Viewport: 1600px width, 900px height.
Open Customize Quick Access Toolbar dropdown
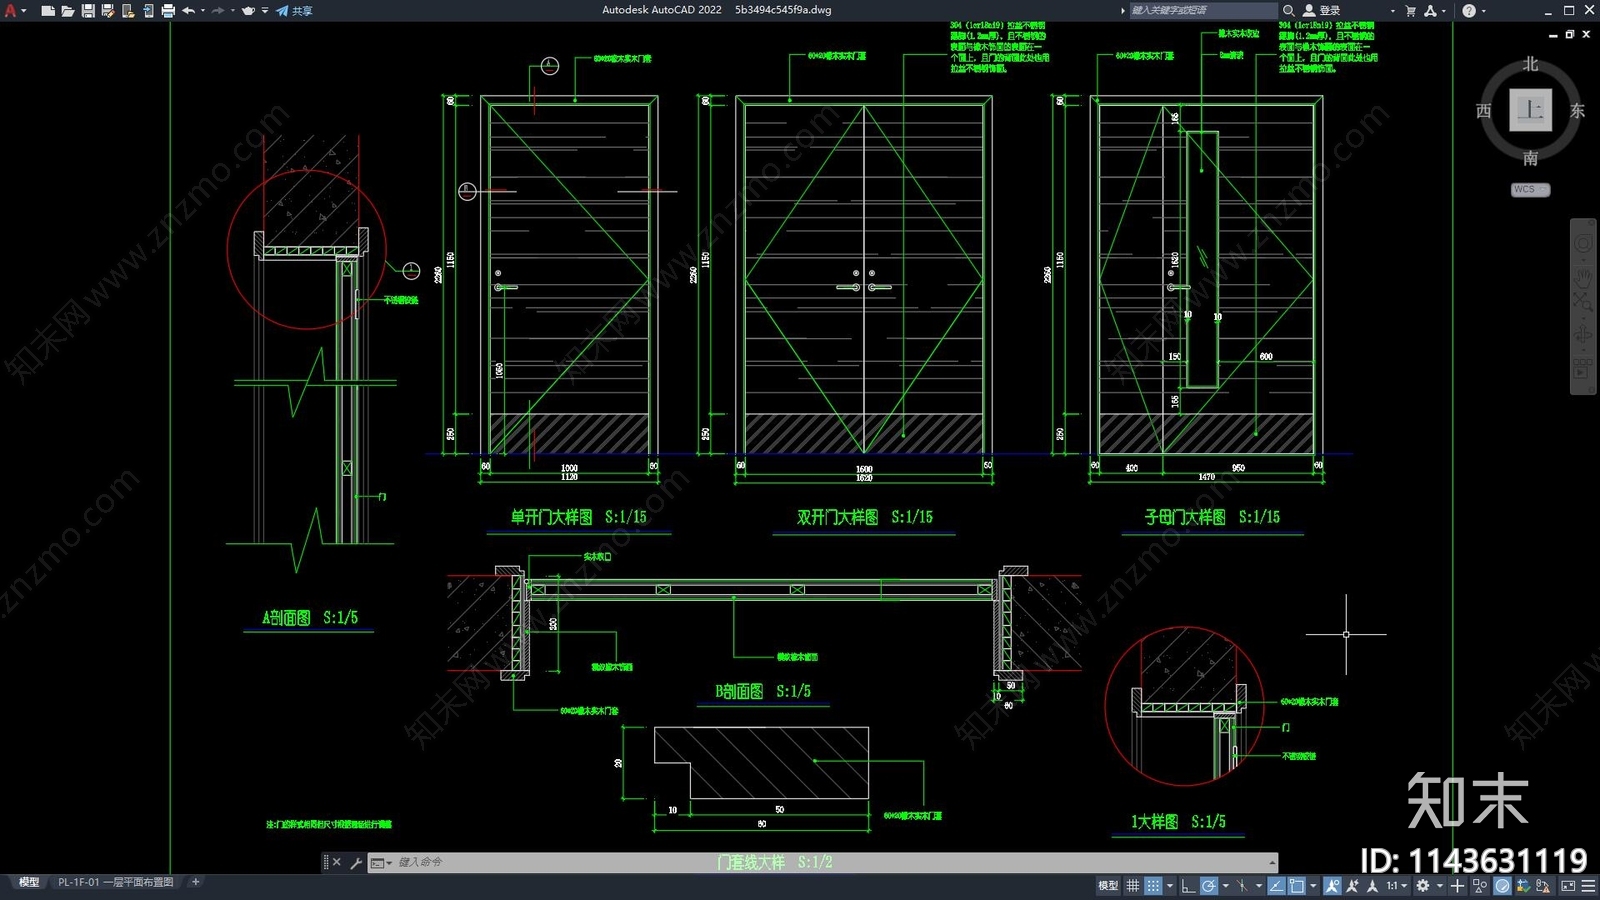coord(265,10)
